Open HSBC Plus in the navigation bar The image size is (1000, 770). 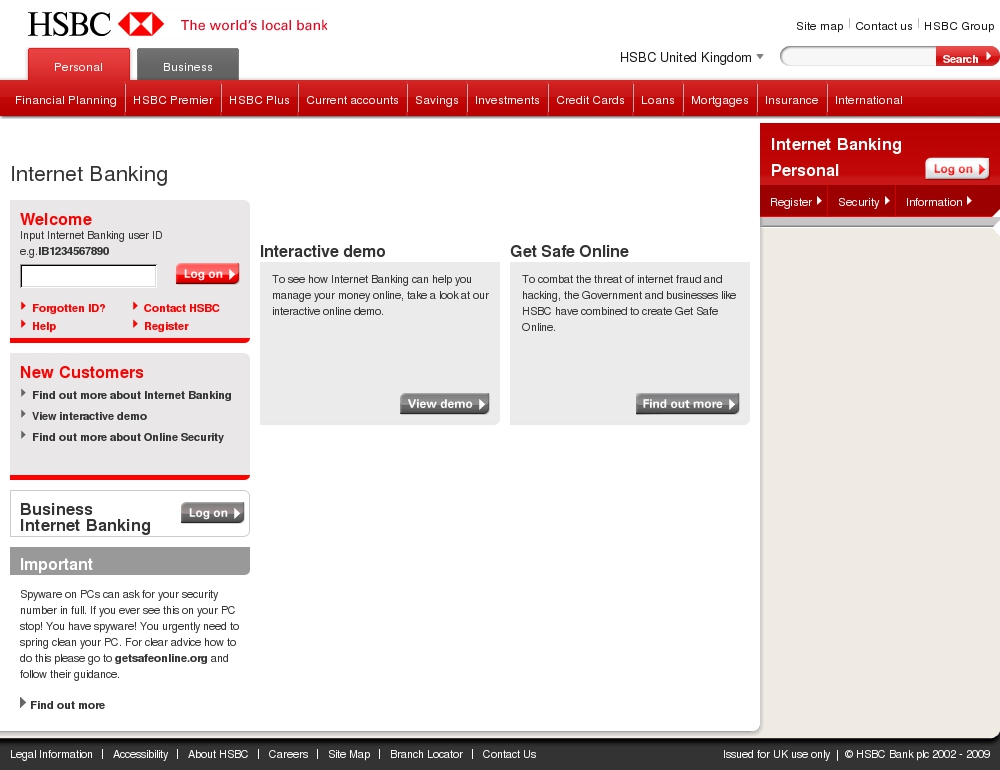pos(259,100)
